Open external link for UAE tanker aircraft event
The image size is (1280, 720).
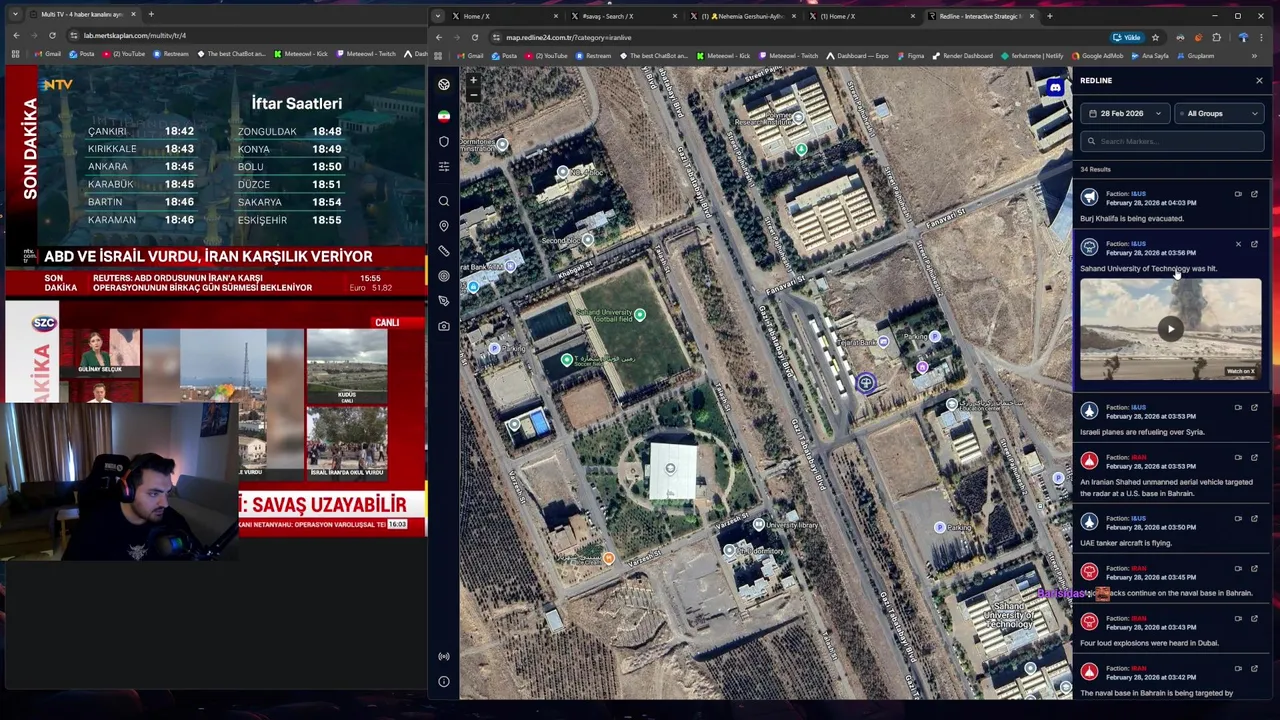pyautogui.click(x=1254, y=519)
